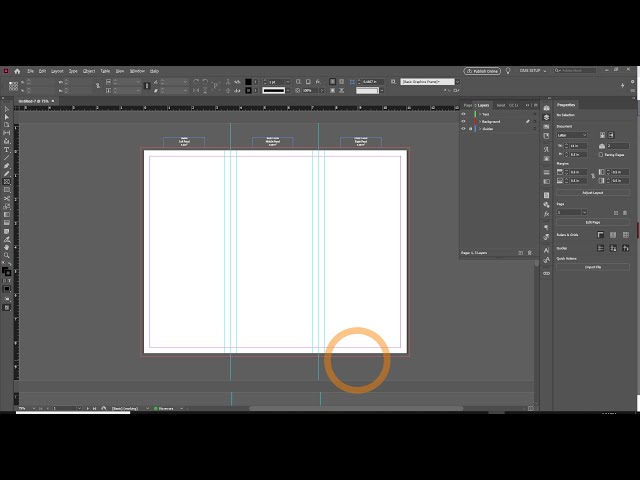Viewport: 640px width, 480px height.
Task: Toggle visibility of Guides layer
Action: (x=463, y=129)
